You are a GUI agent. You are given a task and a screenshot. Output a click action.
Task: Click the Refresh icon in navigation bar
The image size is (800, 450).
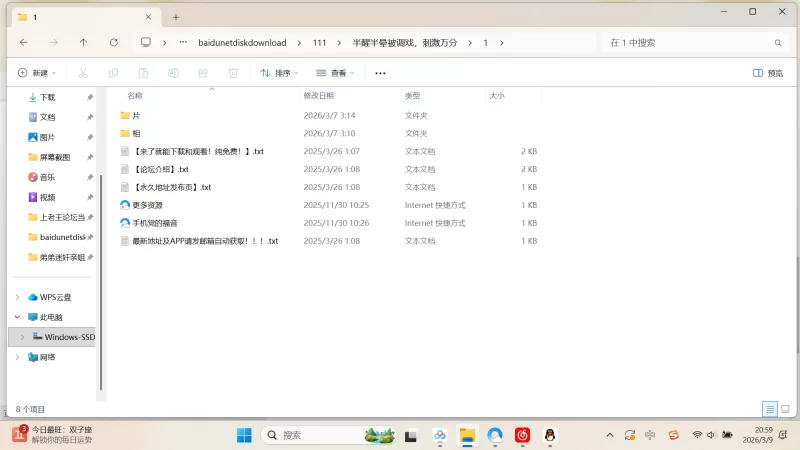pos(113,43)
